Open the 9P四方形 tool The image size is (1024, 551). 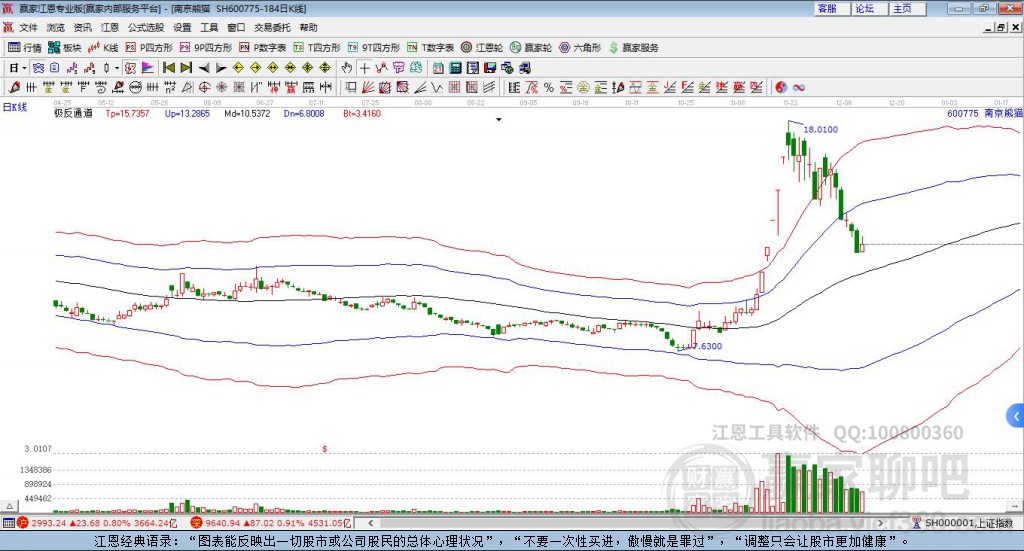[x=206, y=48]
